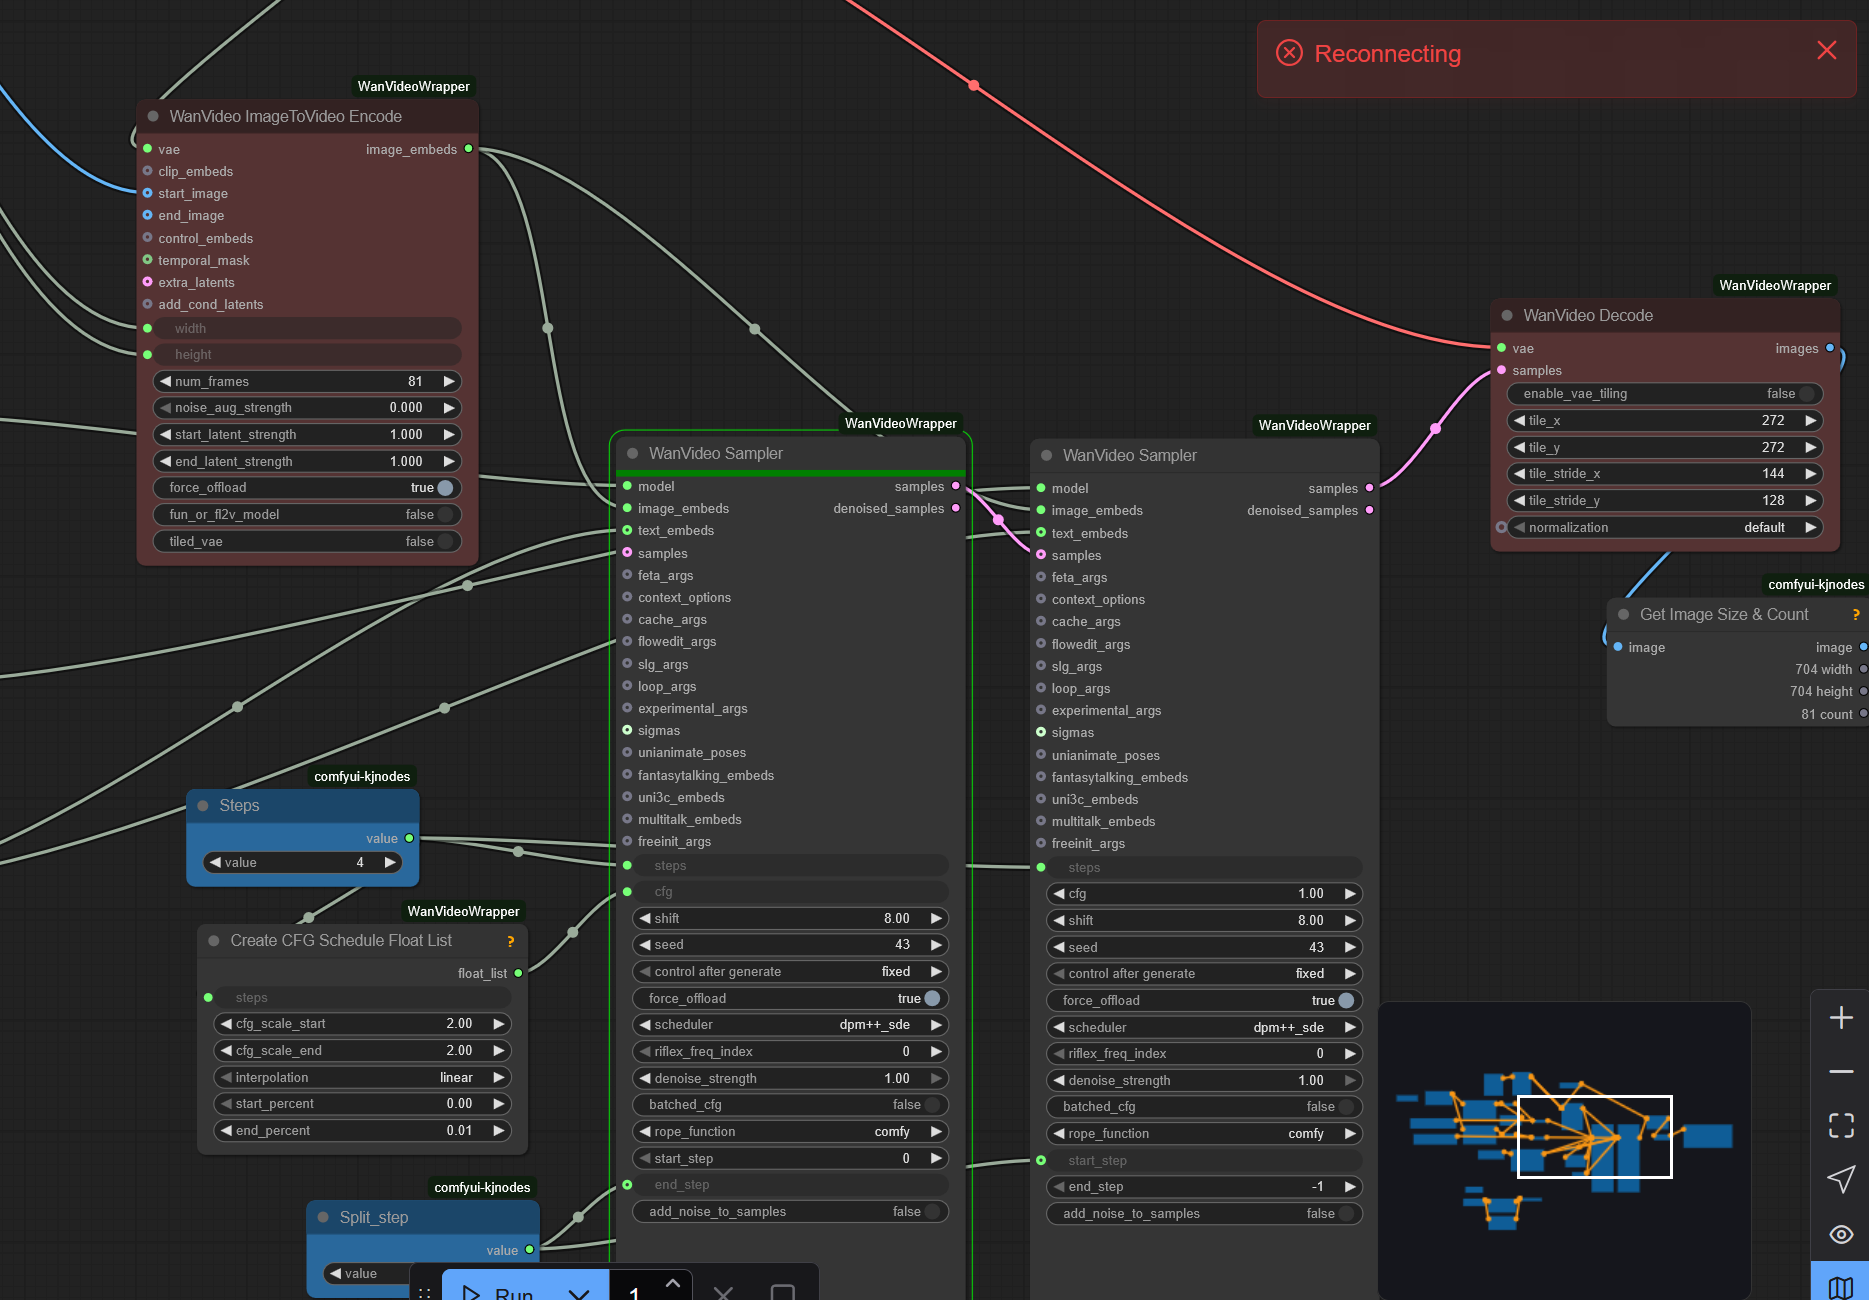Toggle fun_or_fl2v_model switch

coord(307,514)
